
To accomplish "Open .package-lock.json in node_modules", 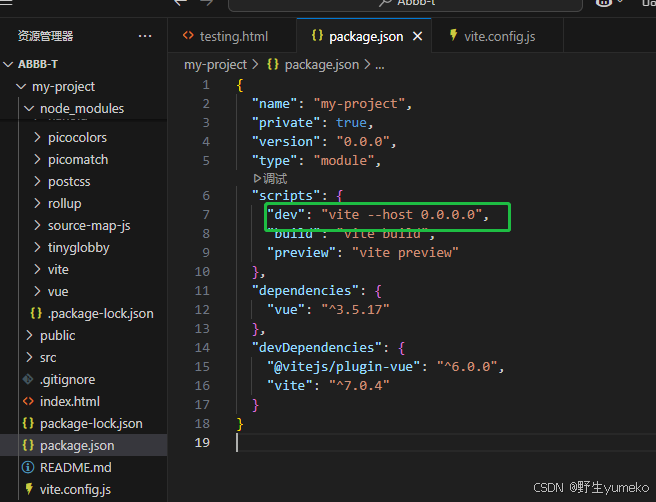I will 100,313.
